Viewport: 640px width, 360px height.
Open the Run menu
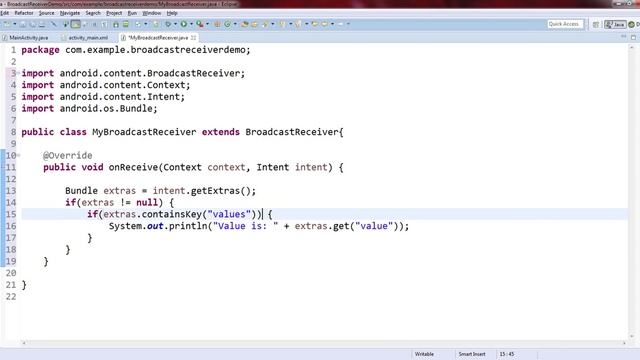click(x=132, y=13)
